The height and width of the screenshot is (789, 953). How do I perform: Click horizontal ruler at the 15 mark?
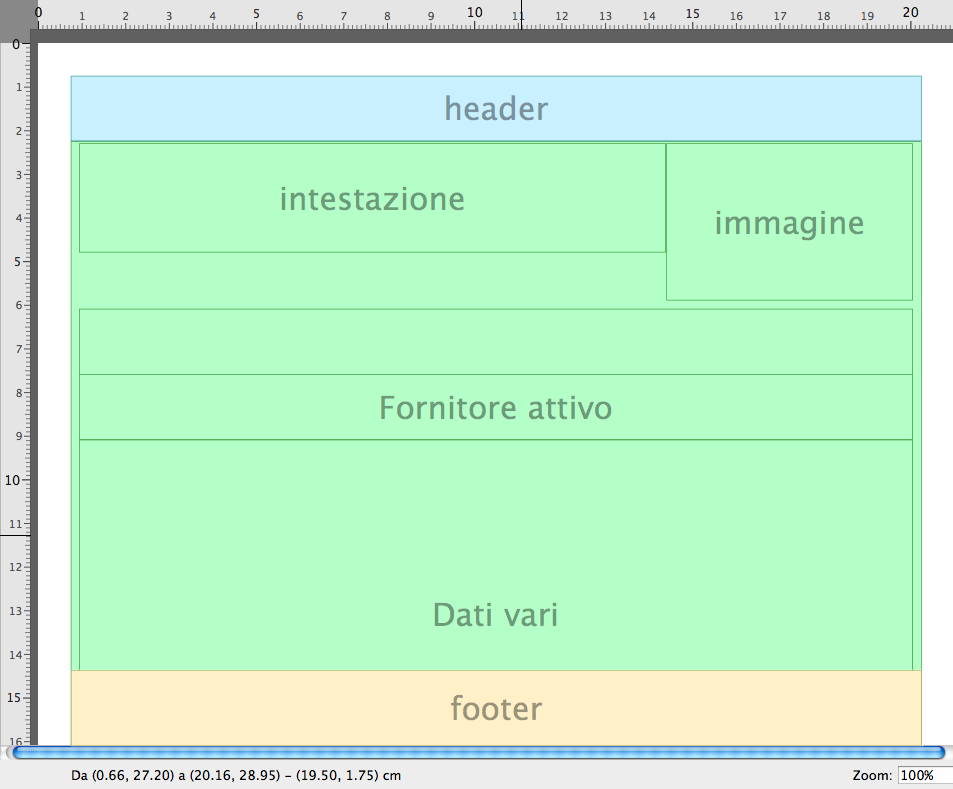pyautogui.click(x=692, y=14)
